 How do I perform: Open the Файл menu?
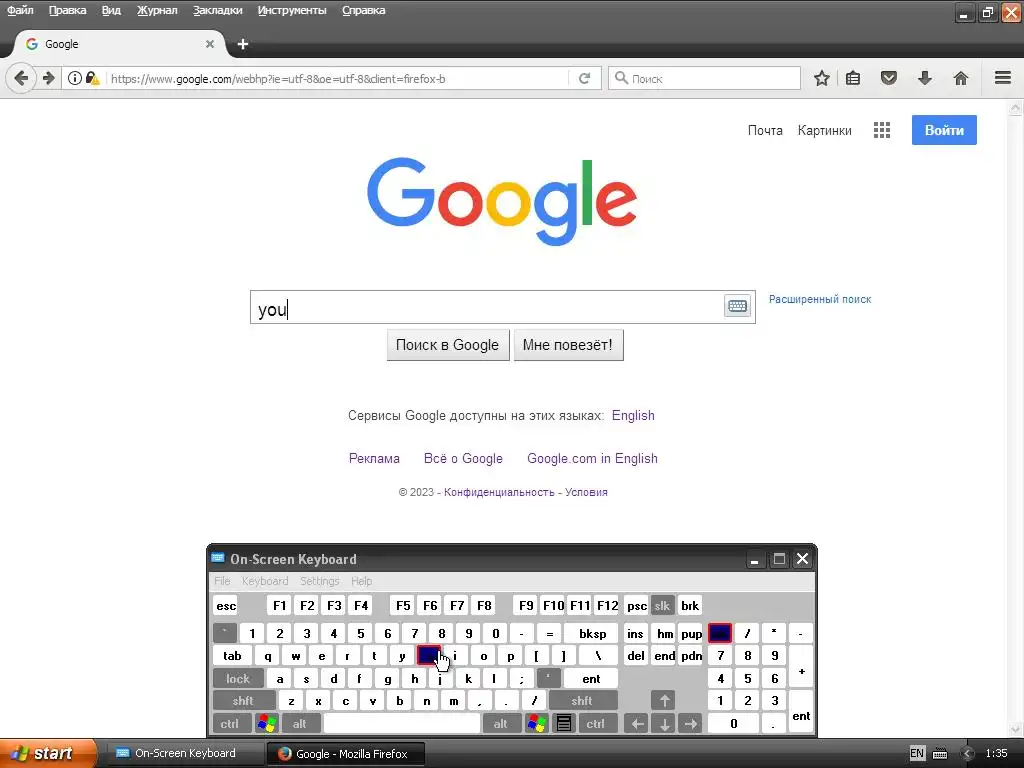(20, 10)
